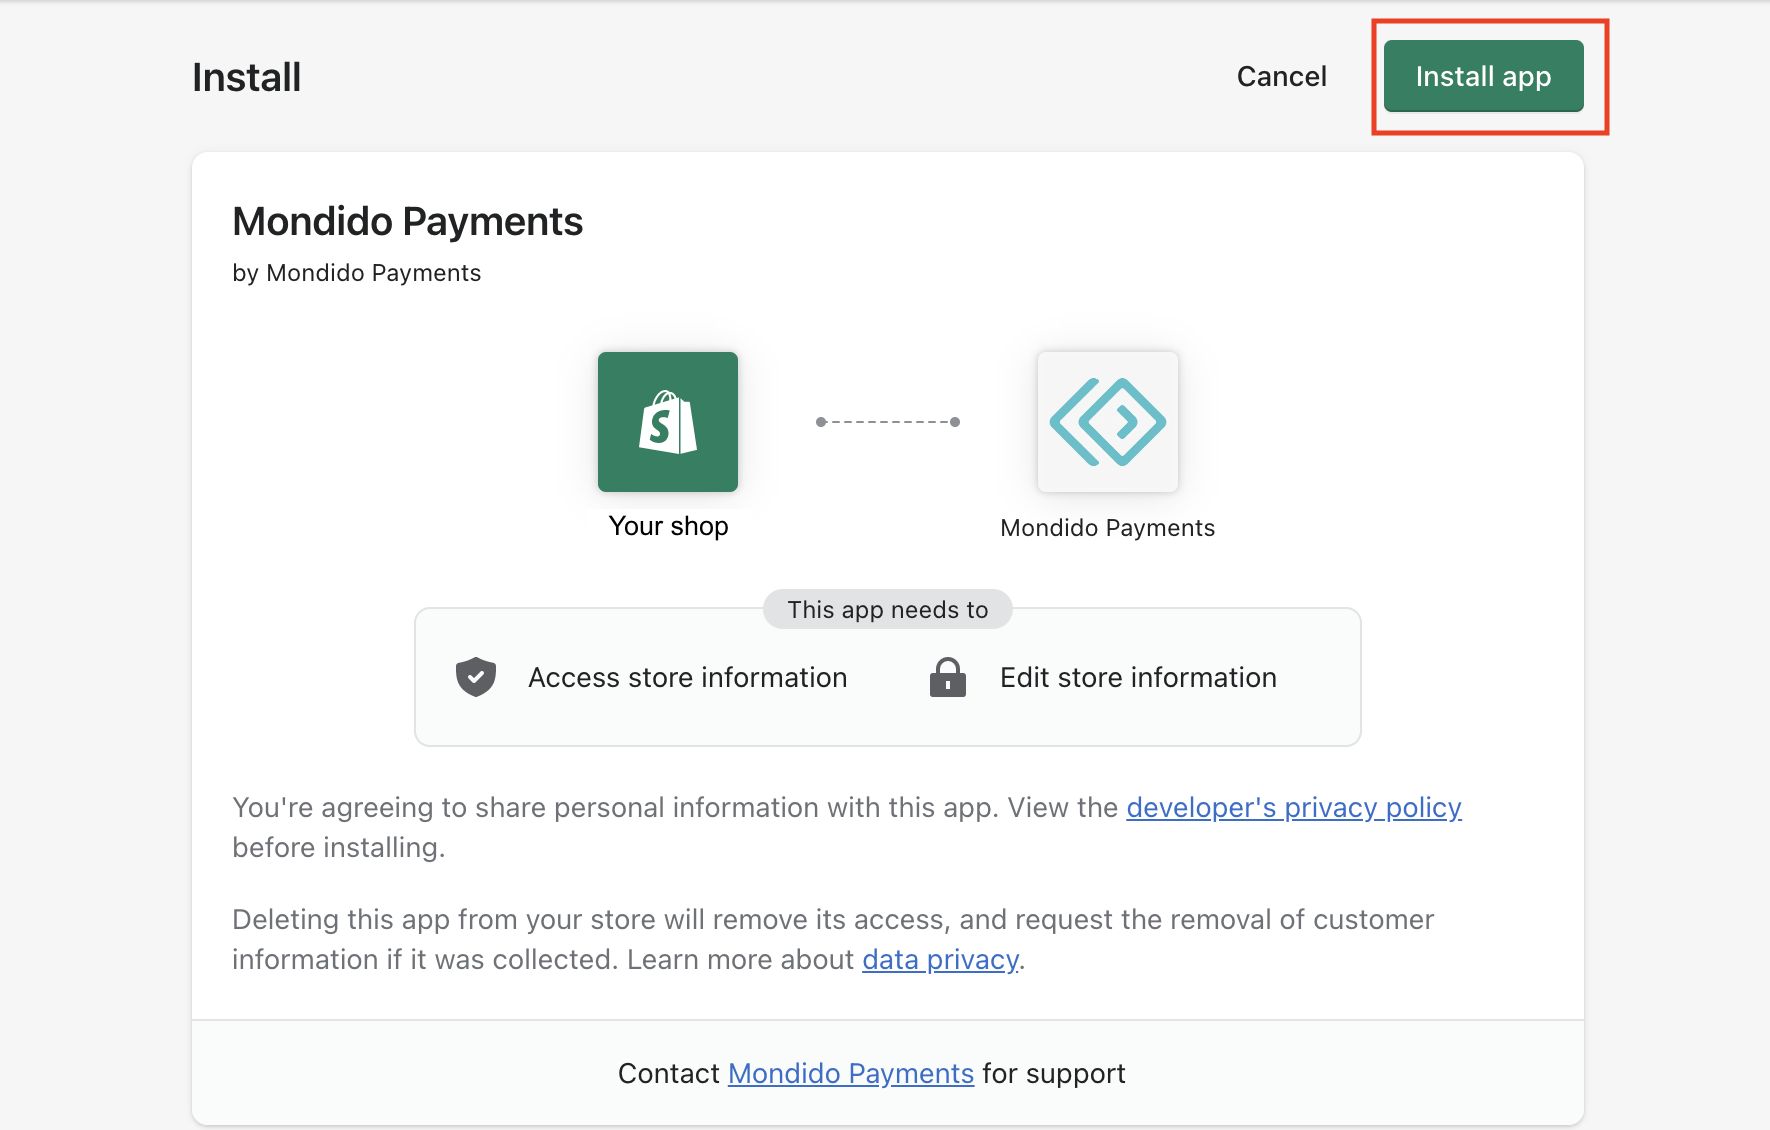The height and width of the screenshot is (1130, 1770).
Task: Select the 'Access store information' text
Action: [688, 677]
